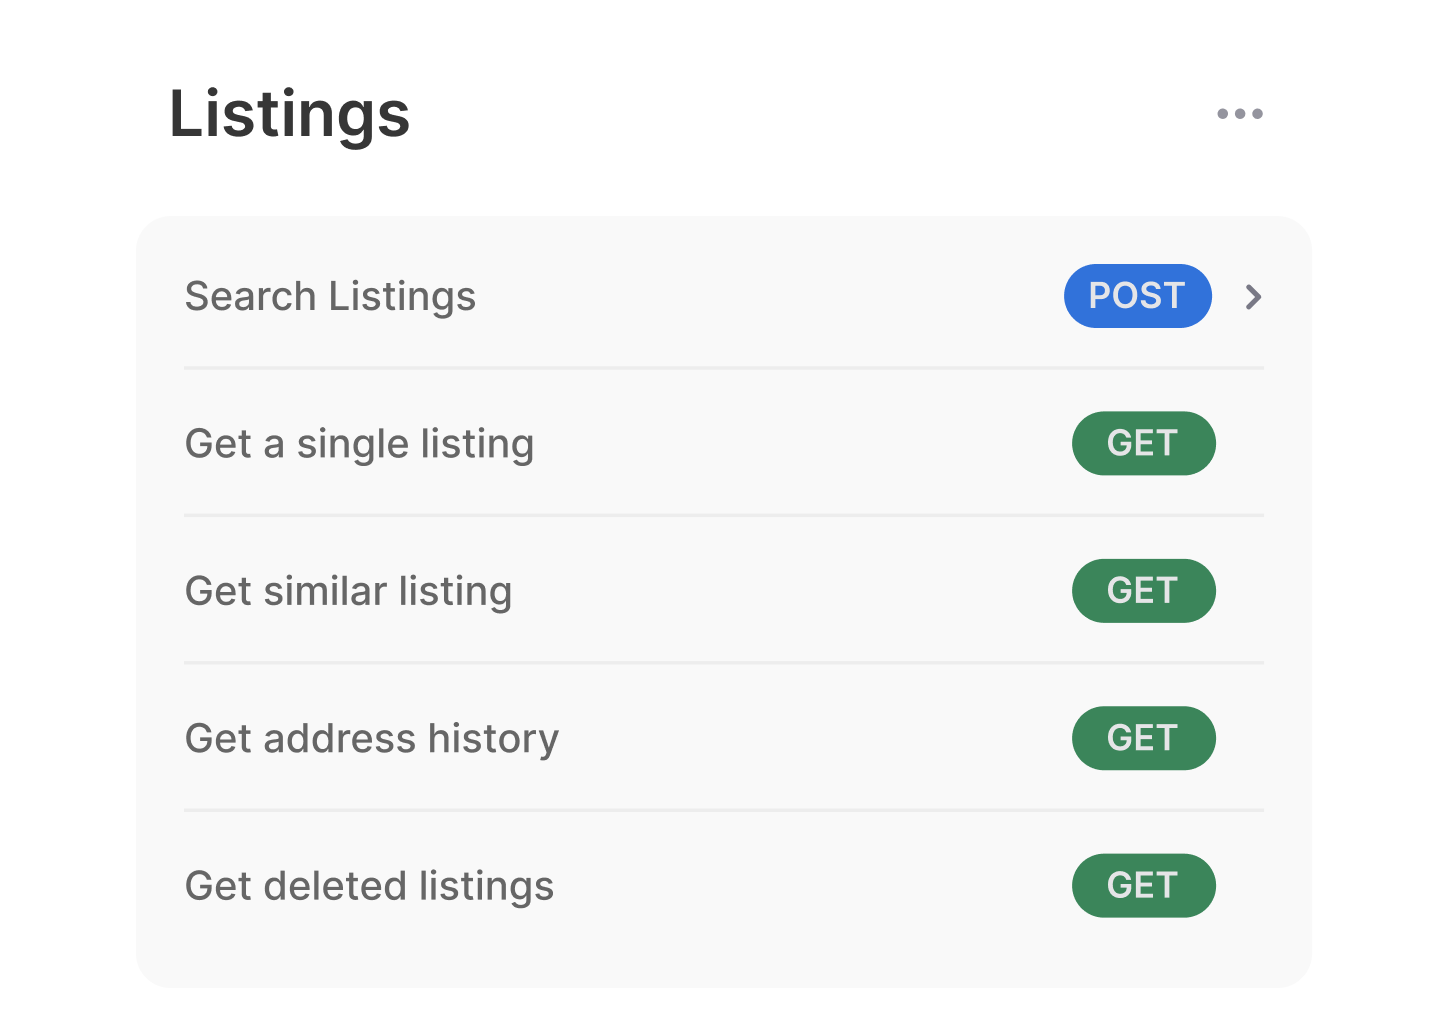Click the gray card's empty bottom edge
This screenshot has width=1449, height=1014.
(x=724, y=960)
